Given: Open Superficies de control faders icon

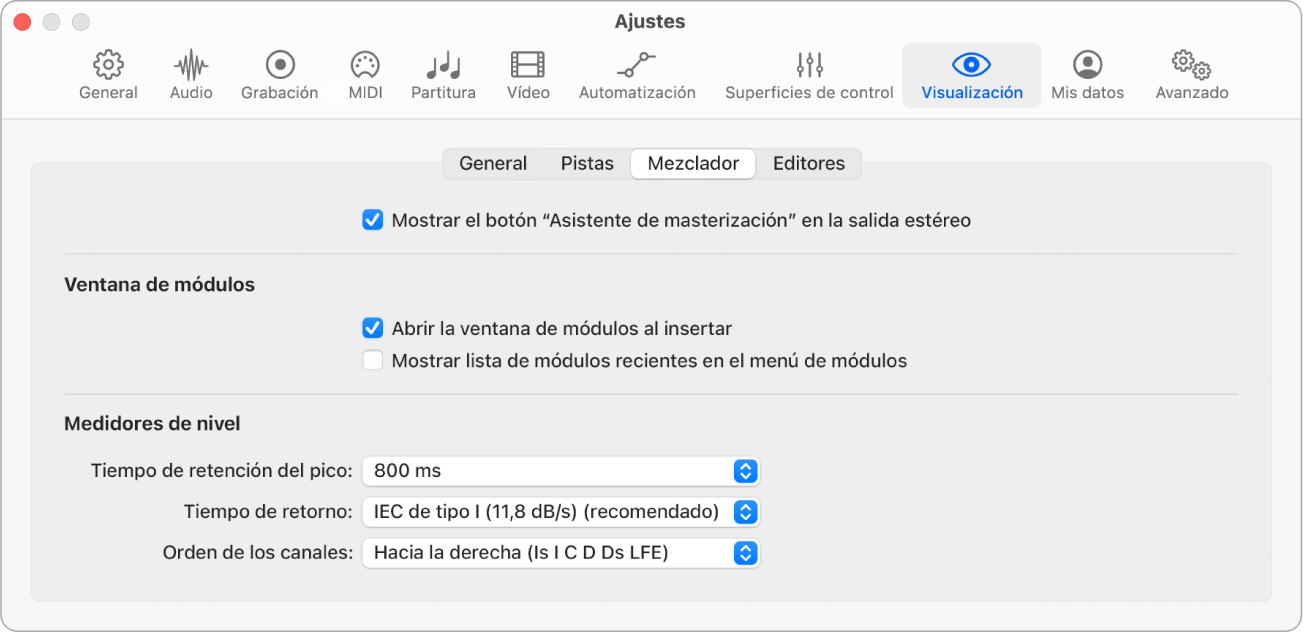Looking at the screenshot, I should pyautogui.click(x=809, y=76).
